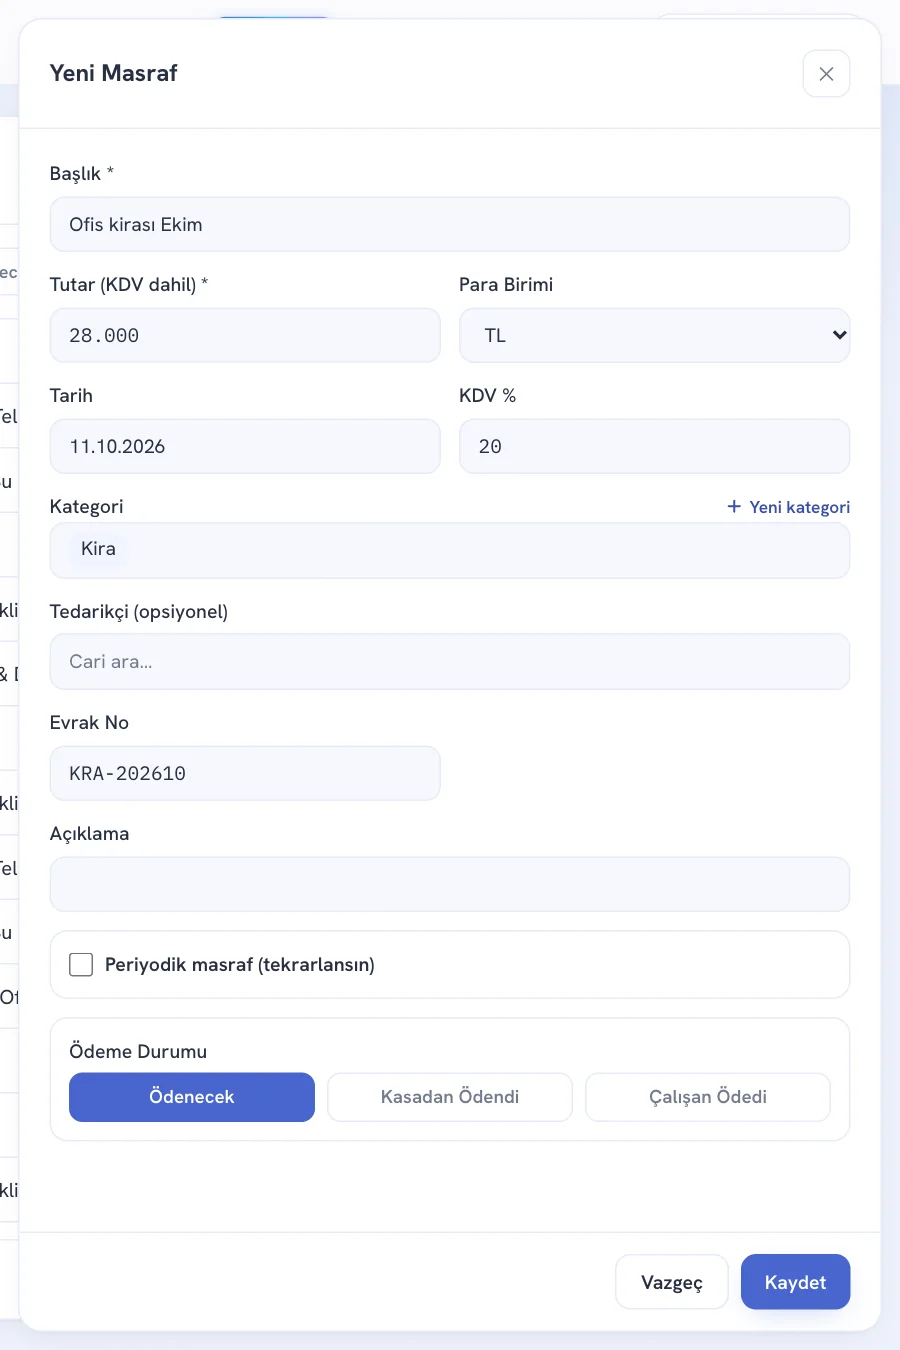Click the empty Açıklama text field

point(450,884)
